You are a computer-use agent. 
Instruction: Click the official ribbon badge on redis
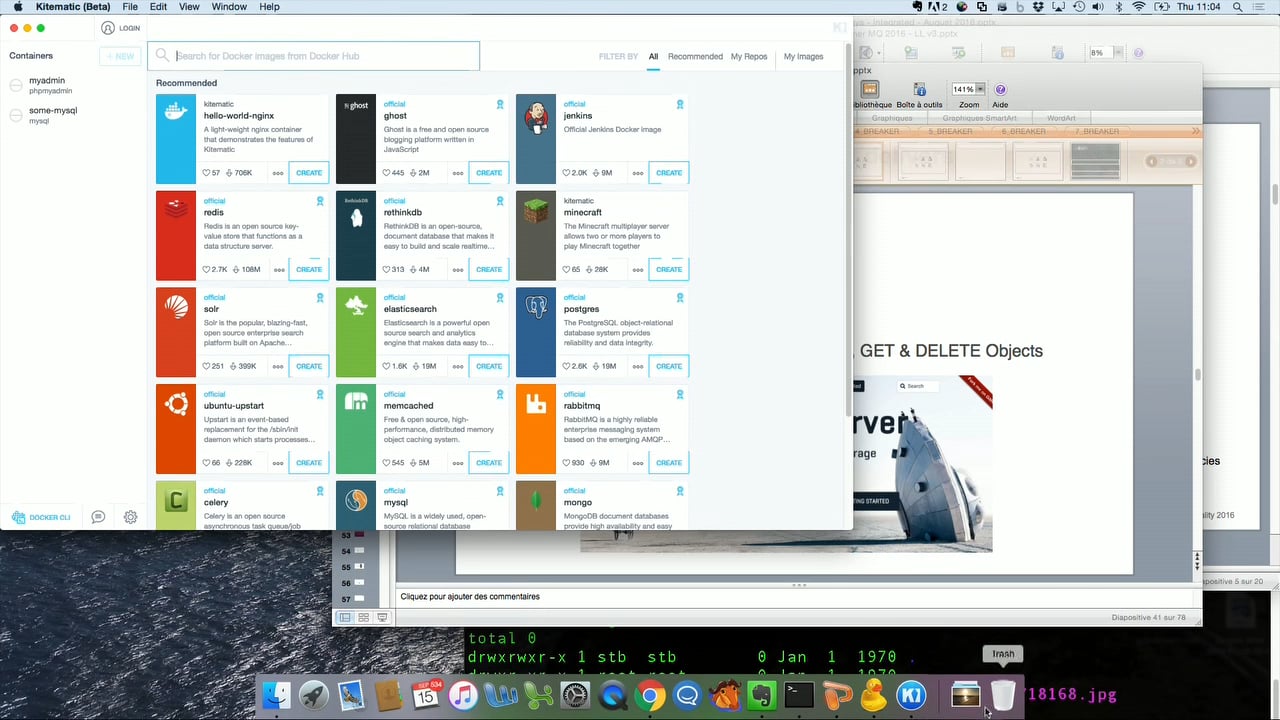coord(320,201)
